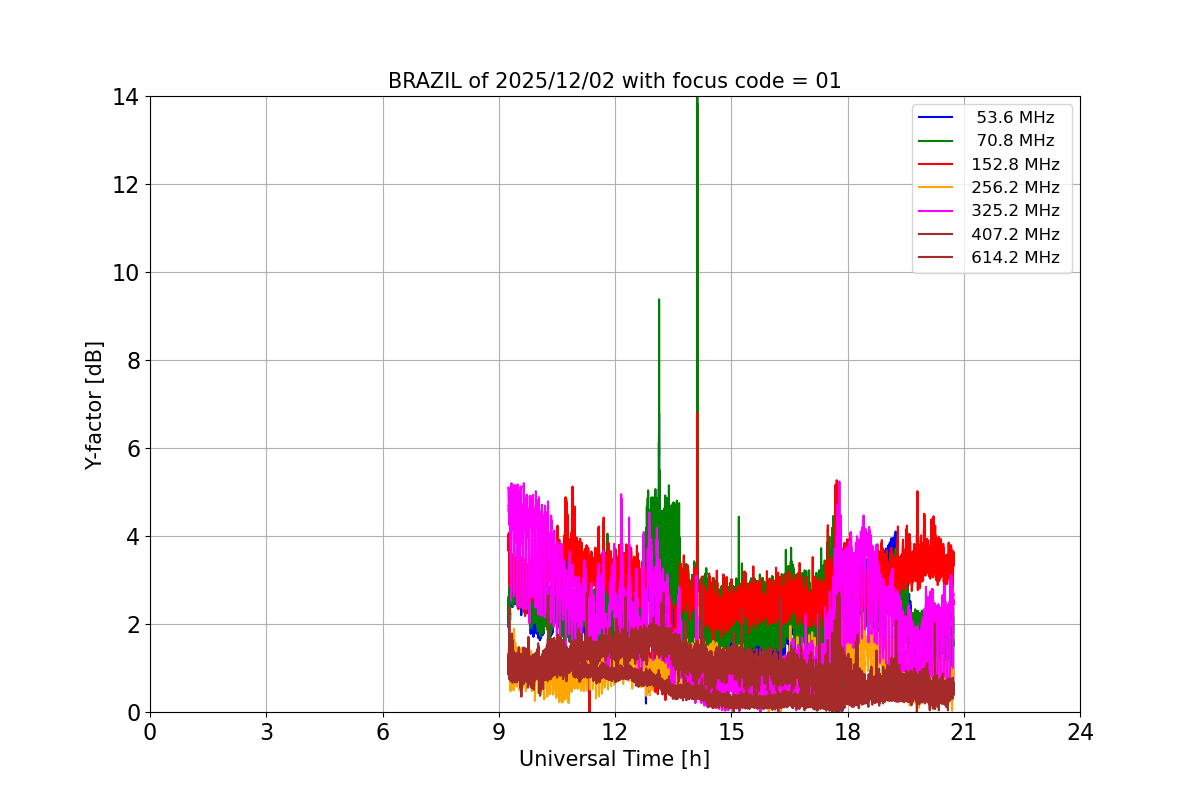Click the magenta 325.2 MHz legend line
Viewport: 1200px width, 800px height.
937,211
